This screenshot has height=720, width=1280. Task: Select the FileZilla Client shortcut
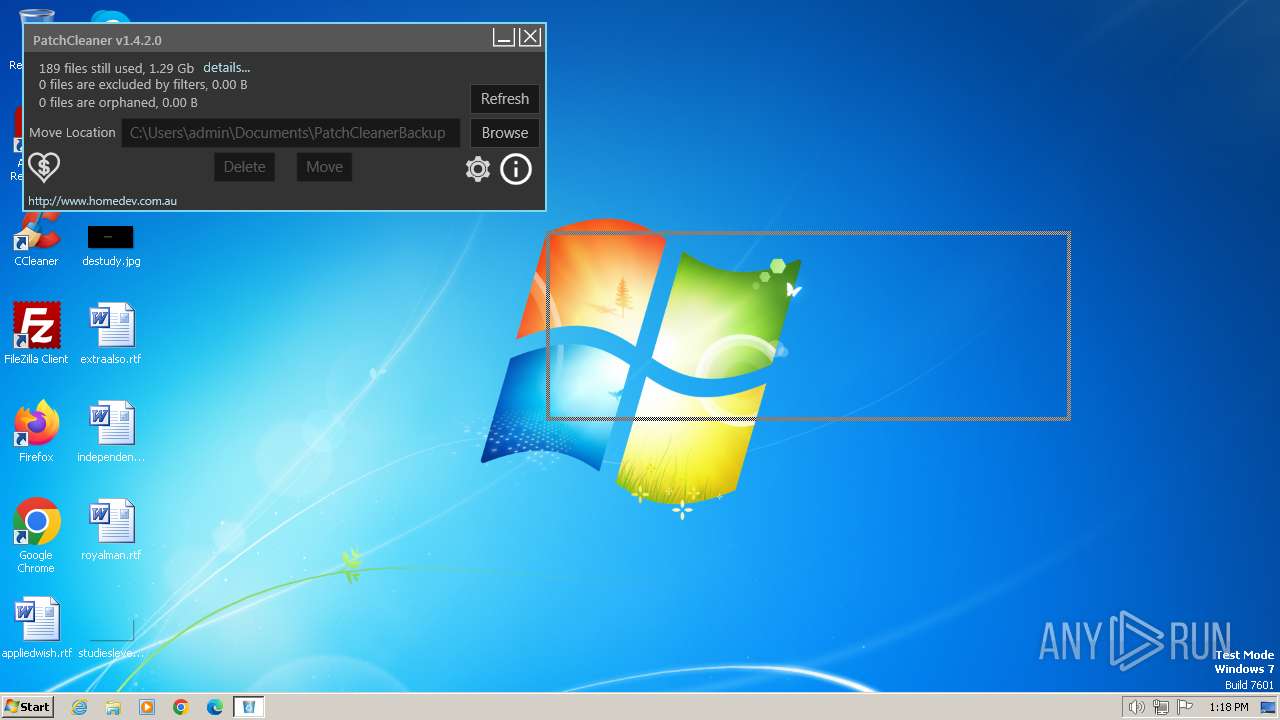(36, 333)
